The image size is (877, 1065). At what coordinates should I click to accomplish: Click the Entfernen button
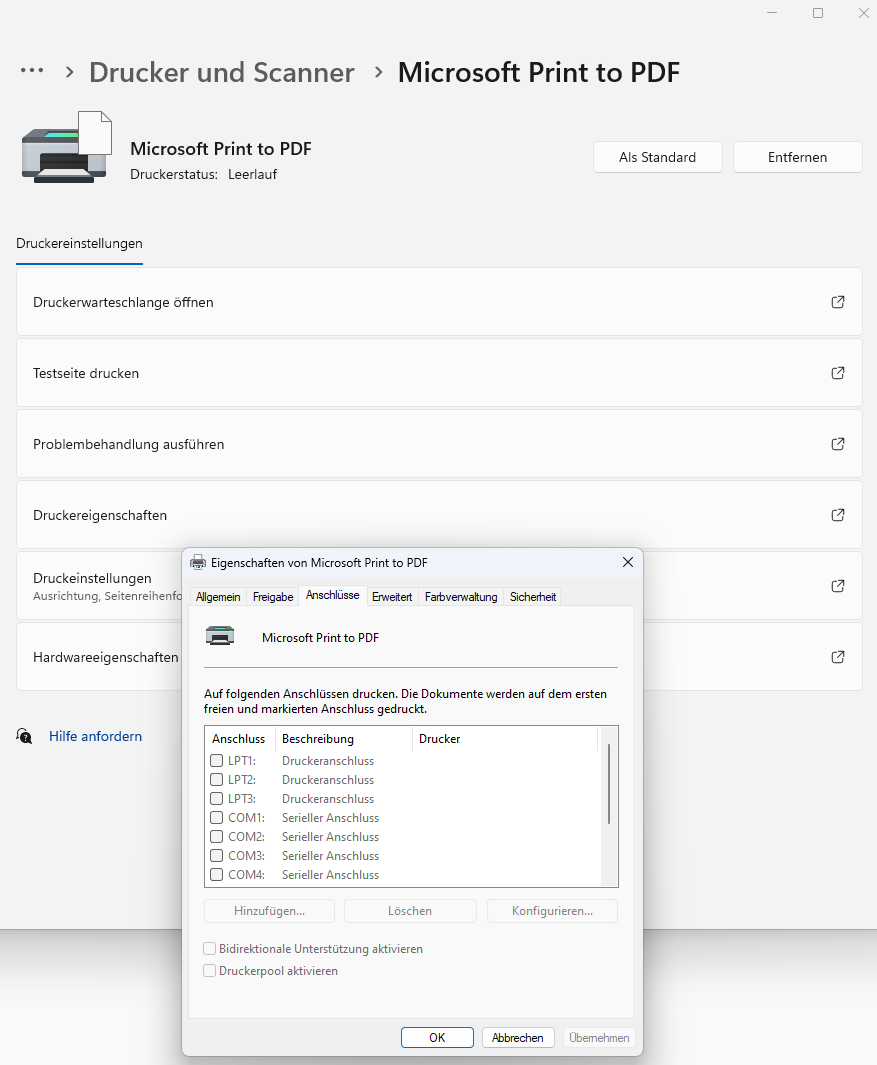pyautogui.click(x=798, y=157)
